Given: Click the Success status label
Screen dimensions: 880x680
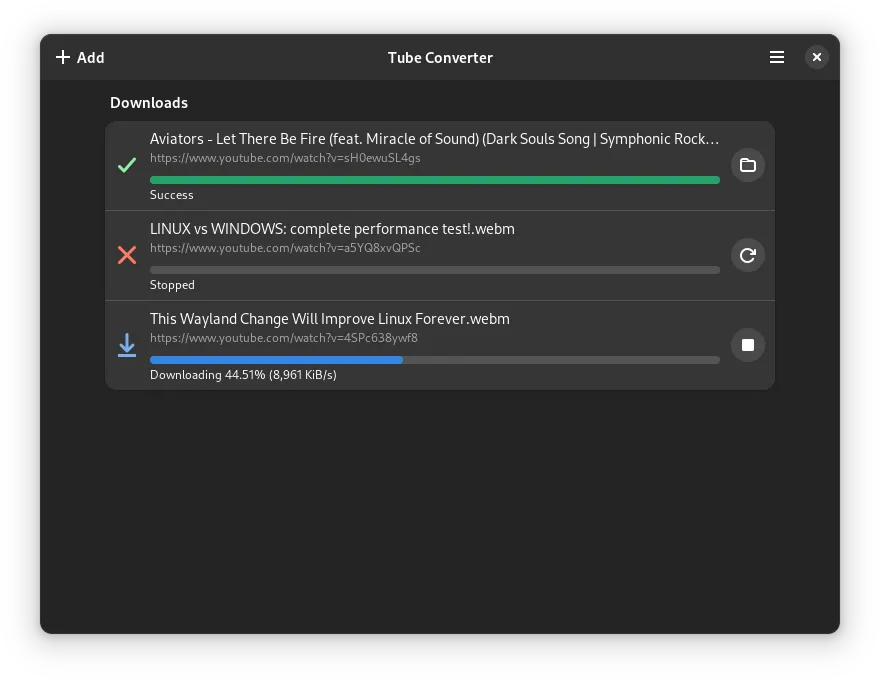Looking at the screenshot, I should pos(172,195).
